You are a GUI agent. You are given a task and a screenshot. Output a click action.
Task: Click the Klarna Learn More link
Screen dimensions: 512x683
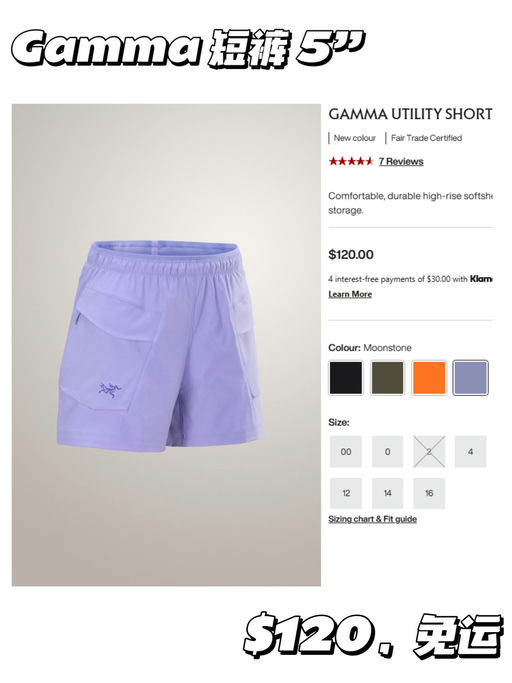point(350,294)
